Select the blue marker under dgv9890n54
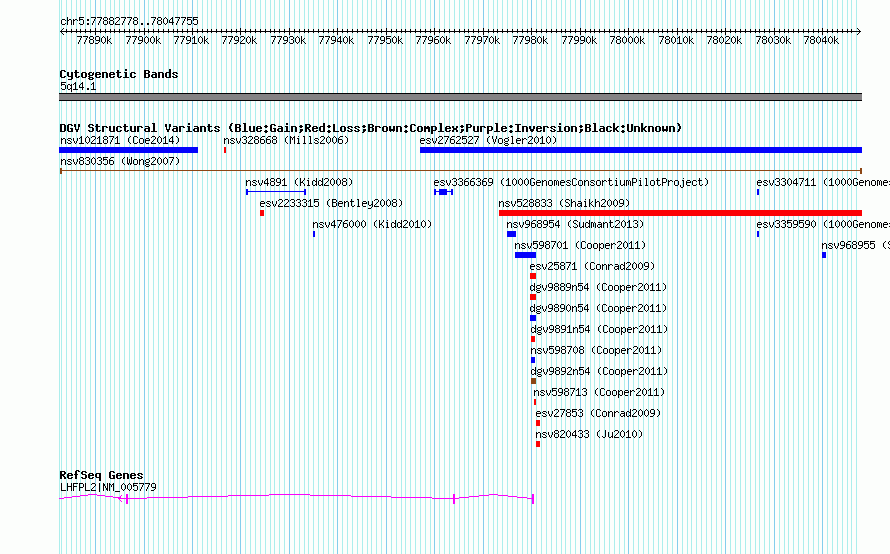Screen dimensions: 890x554 (533, 318)
